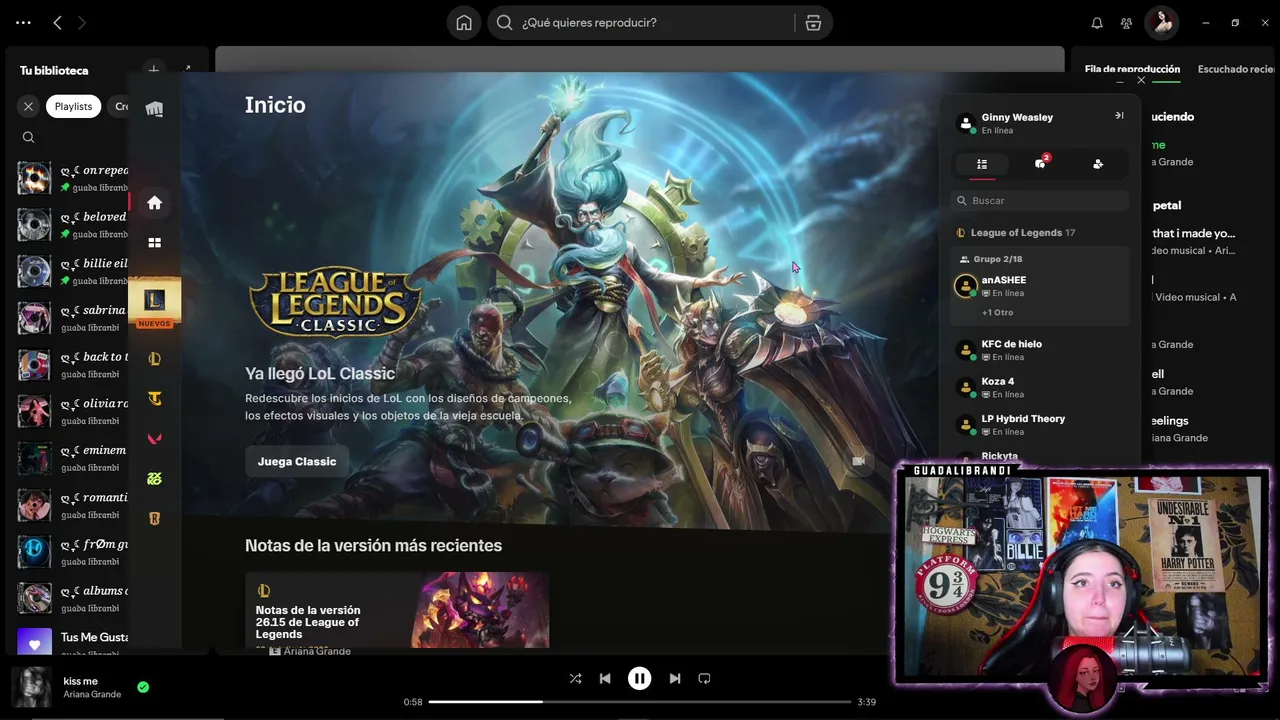Screen dimensions: 1280x720
Task: Select the League of Legends game icon
Action: click(154, 358)
